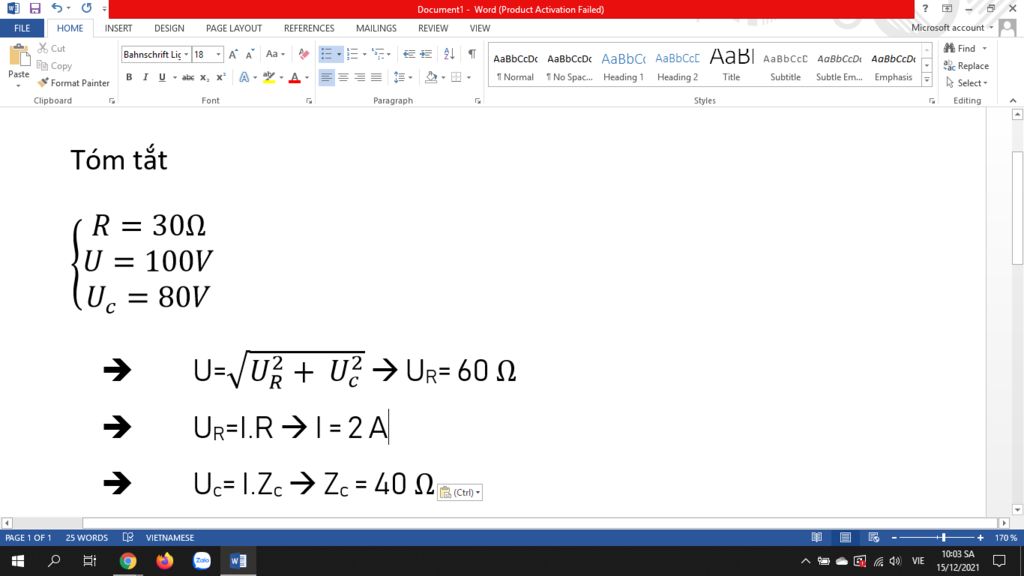Decrease font size with Shrink Font icon
The width and height of the screenshot is (1024, 576).
[249, 54]
